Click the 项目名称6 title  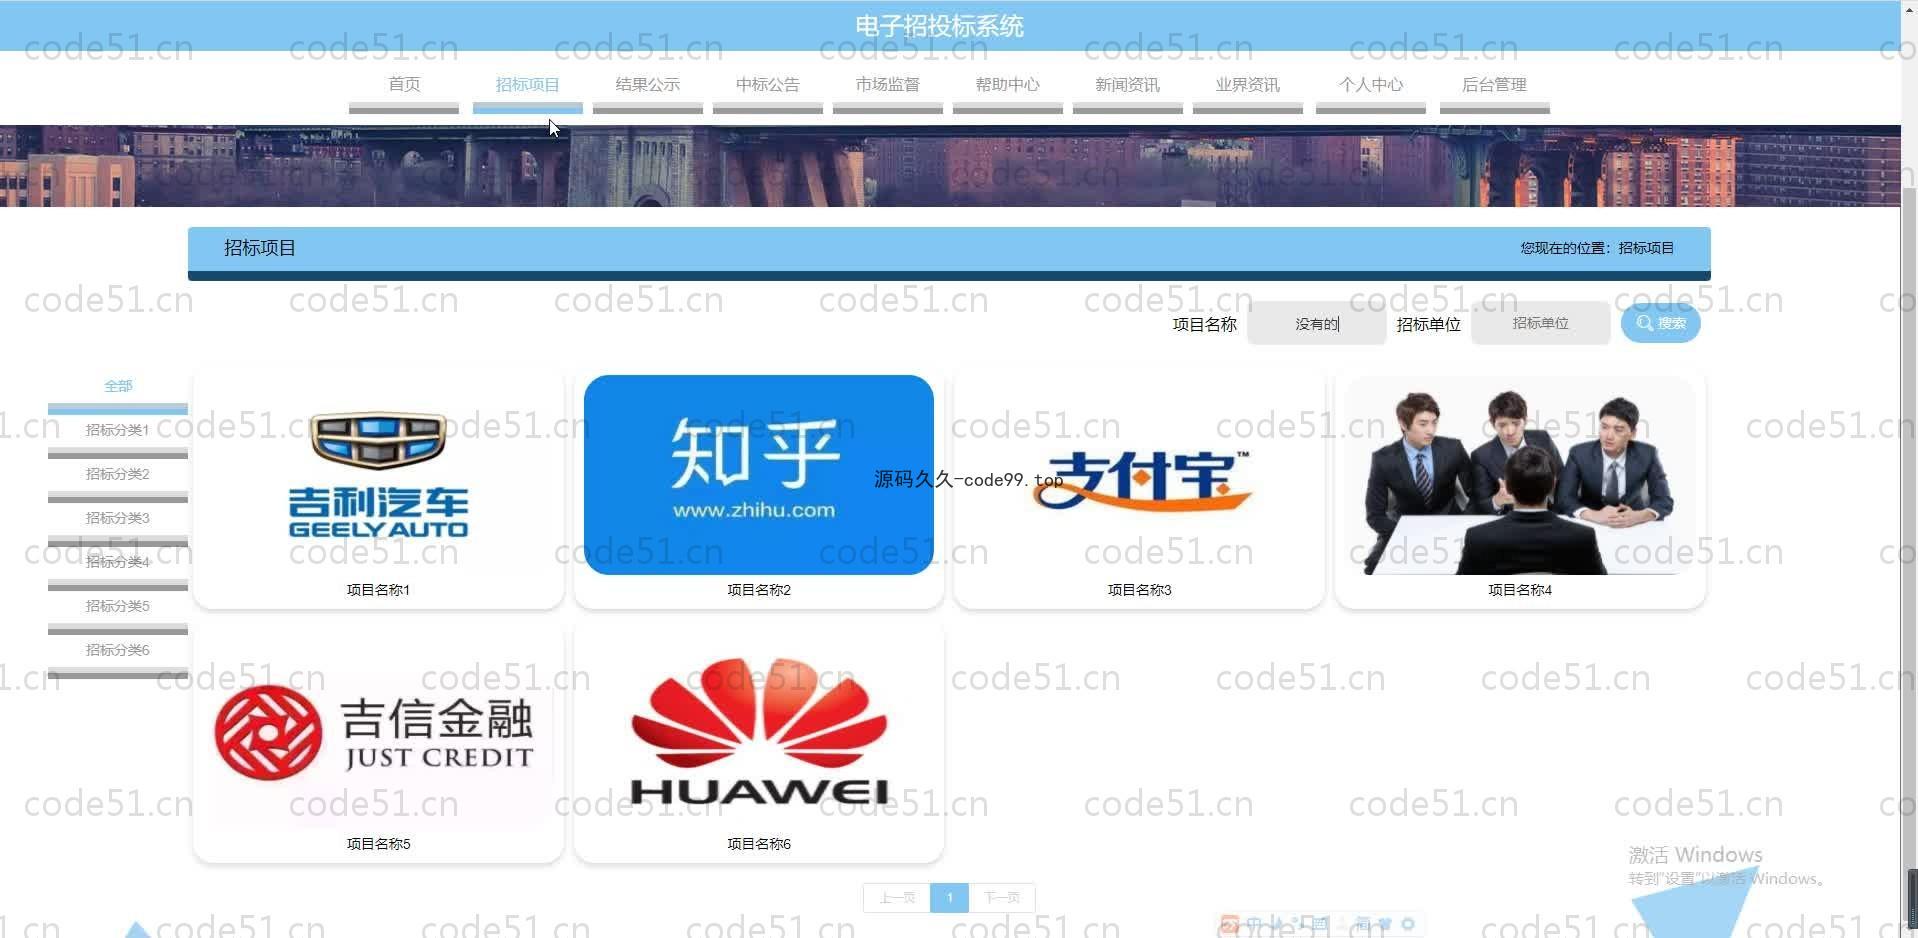point(759,844)
